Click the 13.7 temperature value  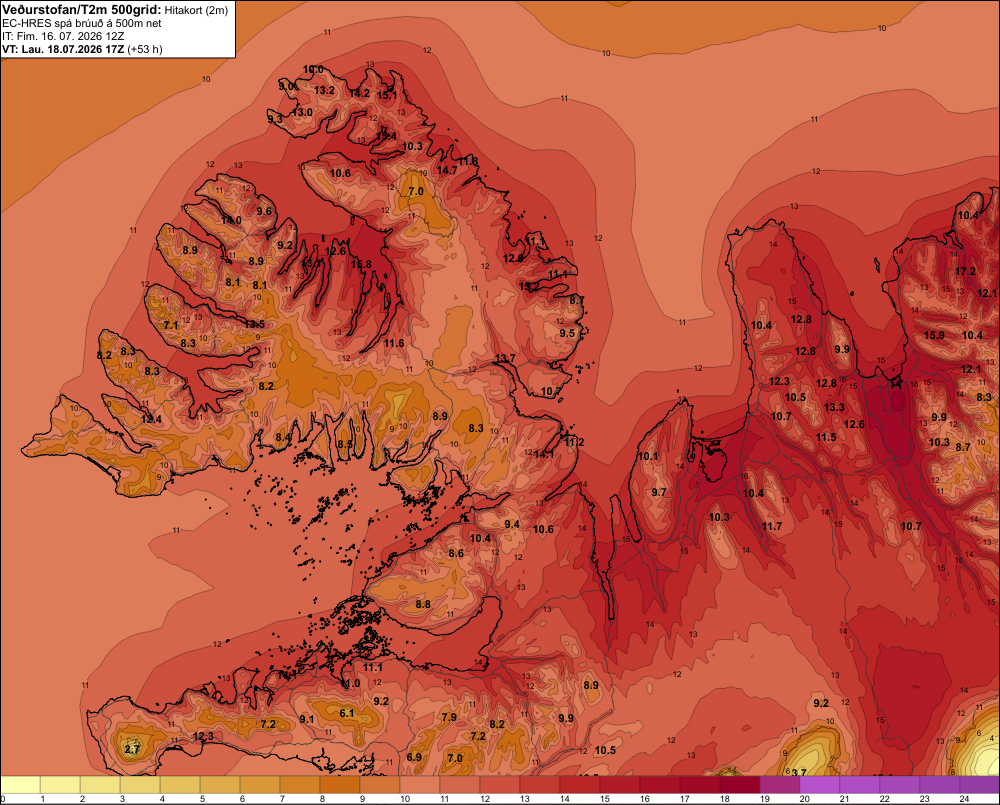[505, 358]
